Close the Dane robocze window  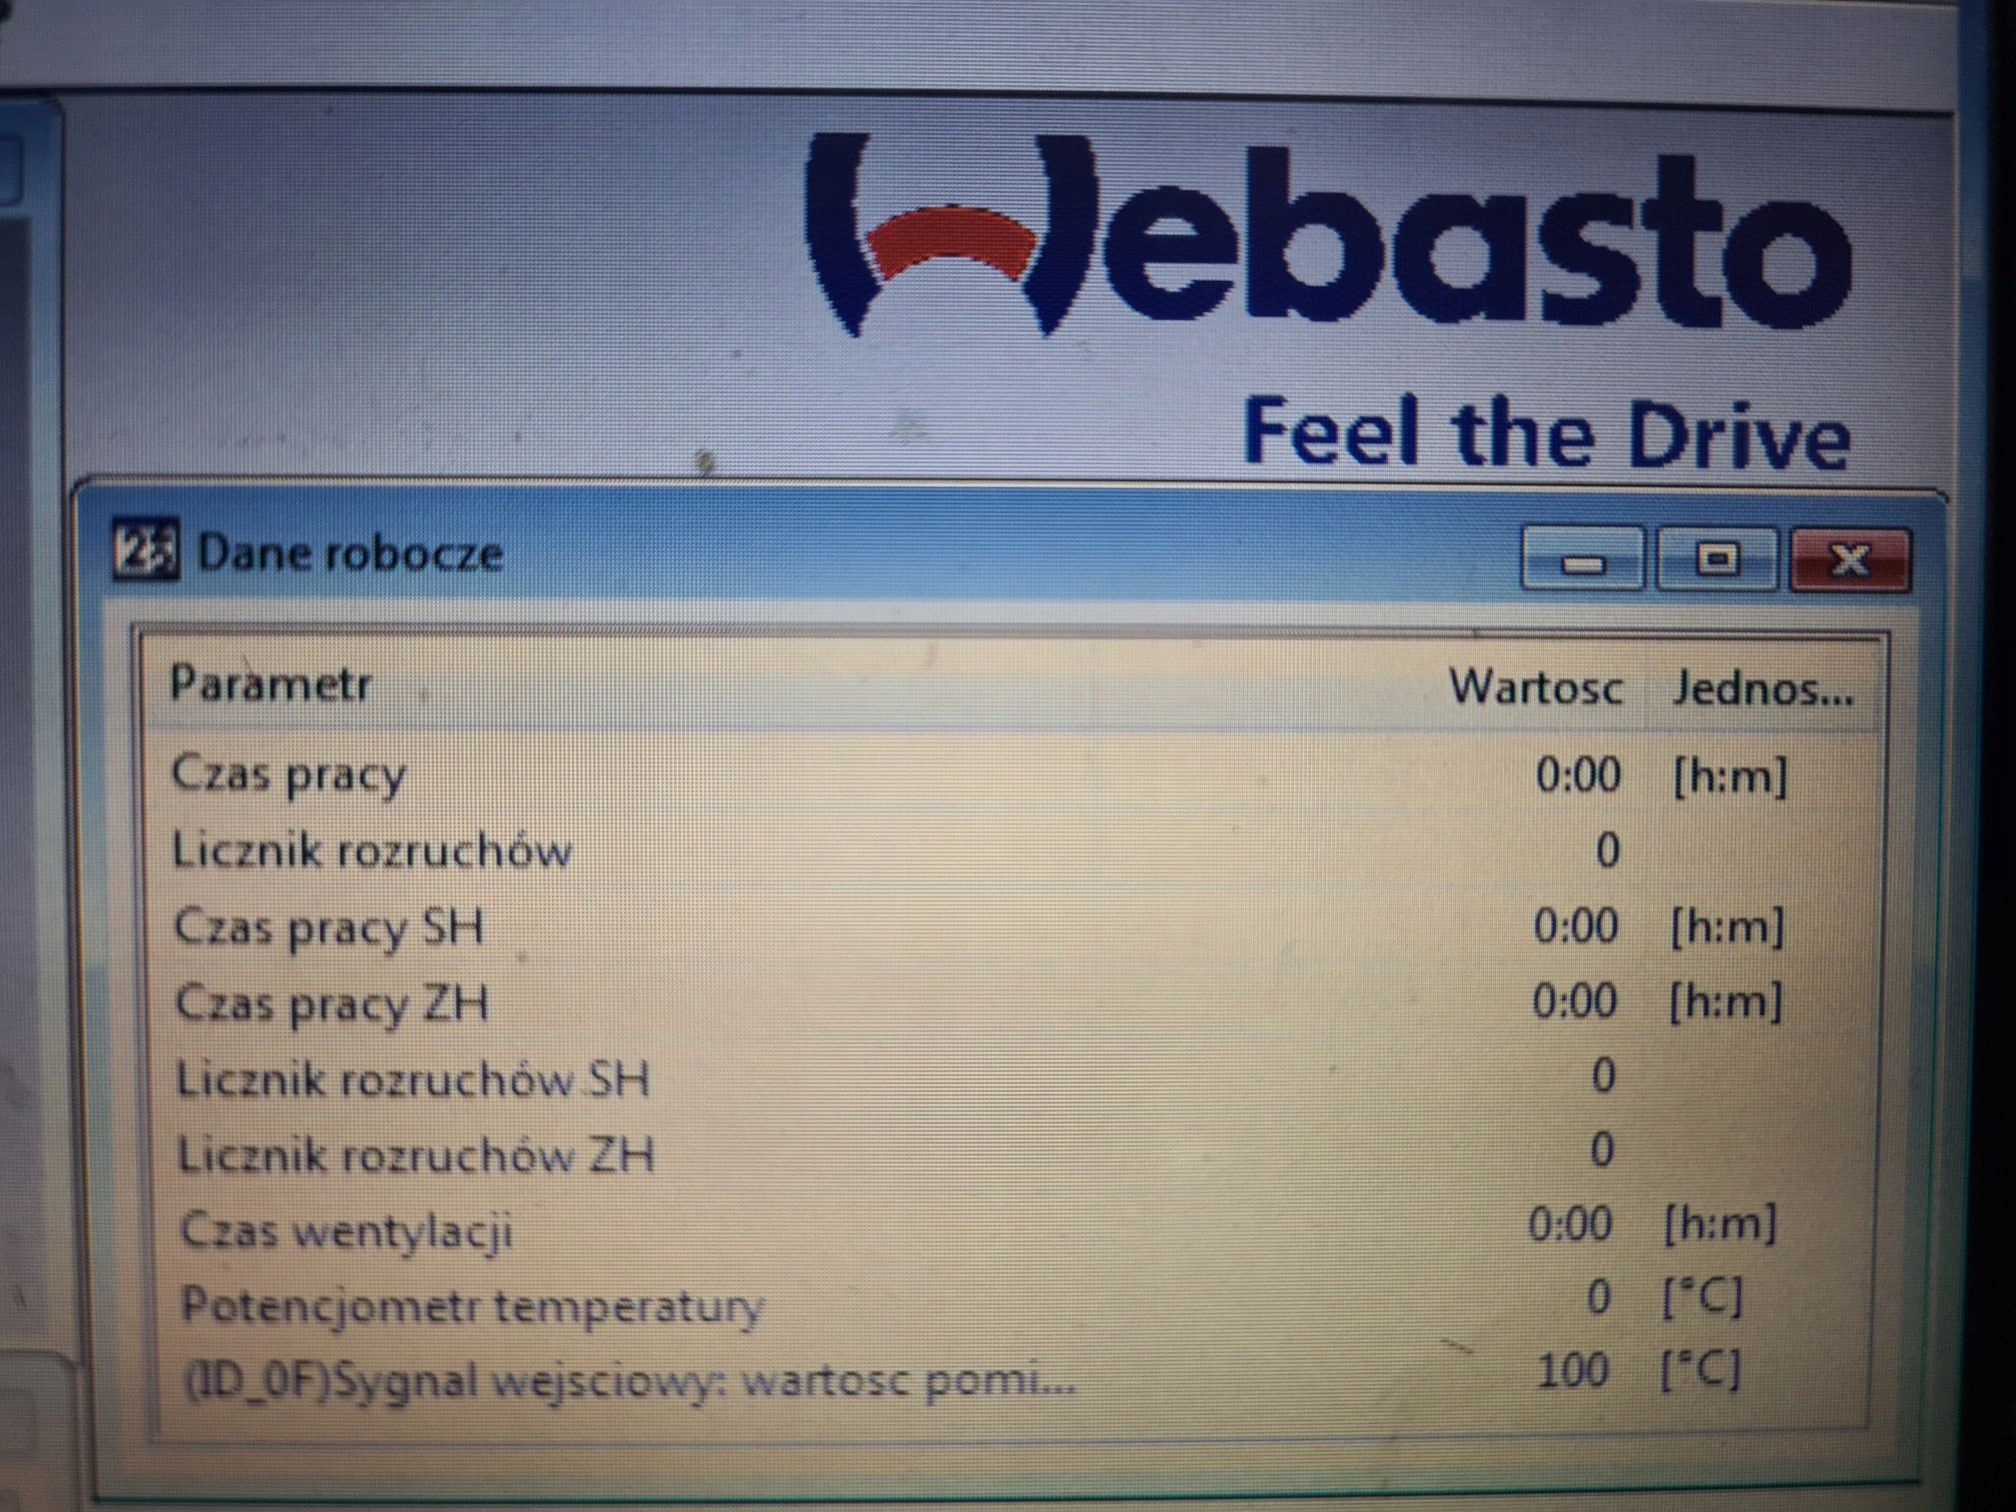point(1849,560)
